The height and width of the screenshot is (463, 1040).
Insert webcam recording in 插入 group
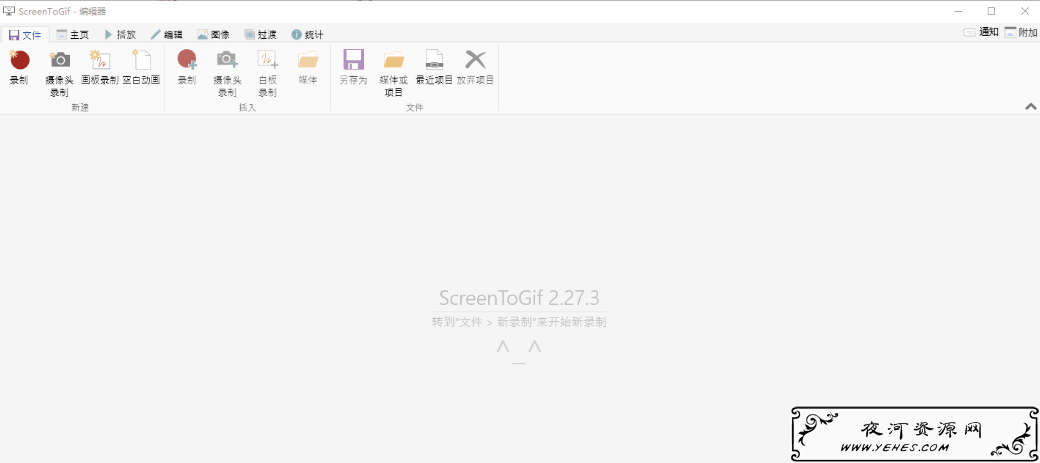click(x=227, y=73)
